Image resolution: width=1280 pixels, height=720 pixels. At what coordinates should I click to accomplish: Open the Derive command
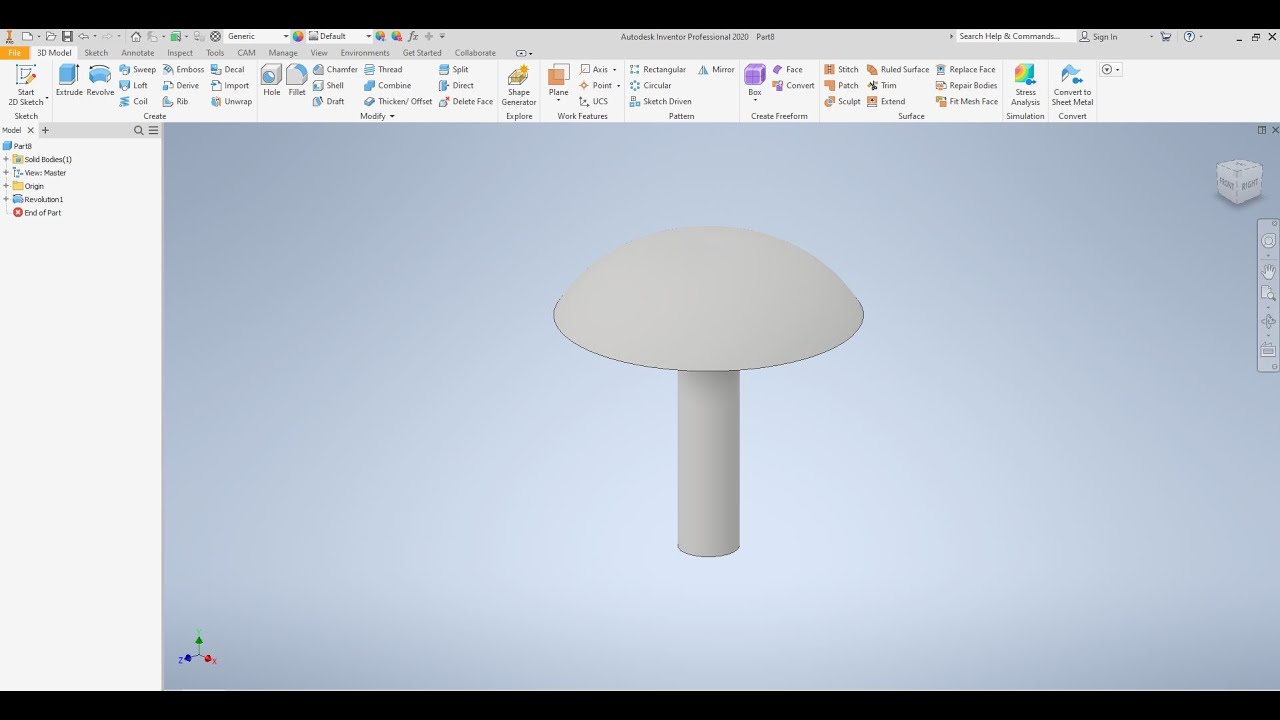coord(181,86)
